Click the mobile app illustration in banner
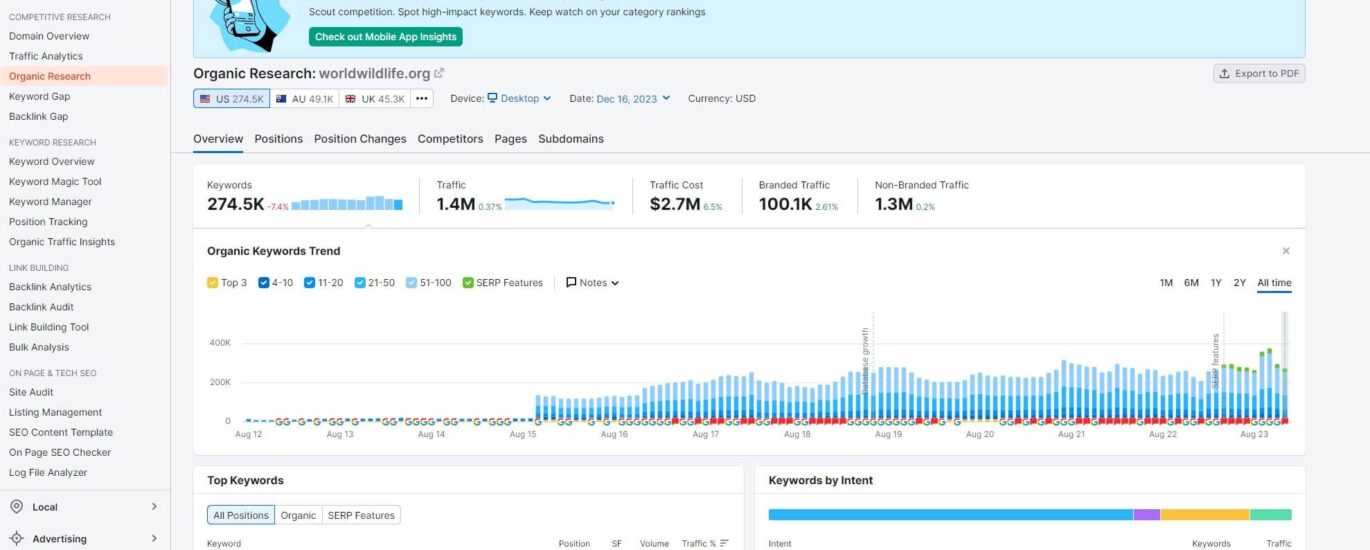The width and height of the screenshot is (1370, 550). click(249, 24)
